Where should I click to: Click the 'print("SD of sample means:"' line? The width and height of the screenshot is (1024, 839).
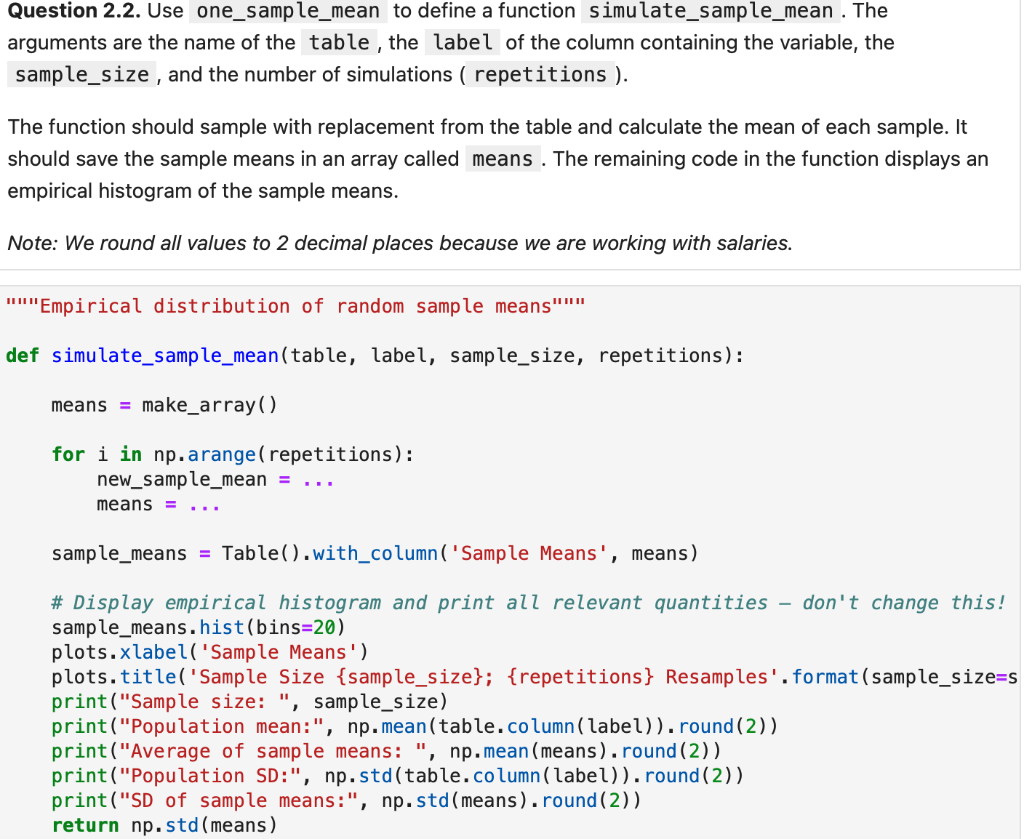coord(347,801)
